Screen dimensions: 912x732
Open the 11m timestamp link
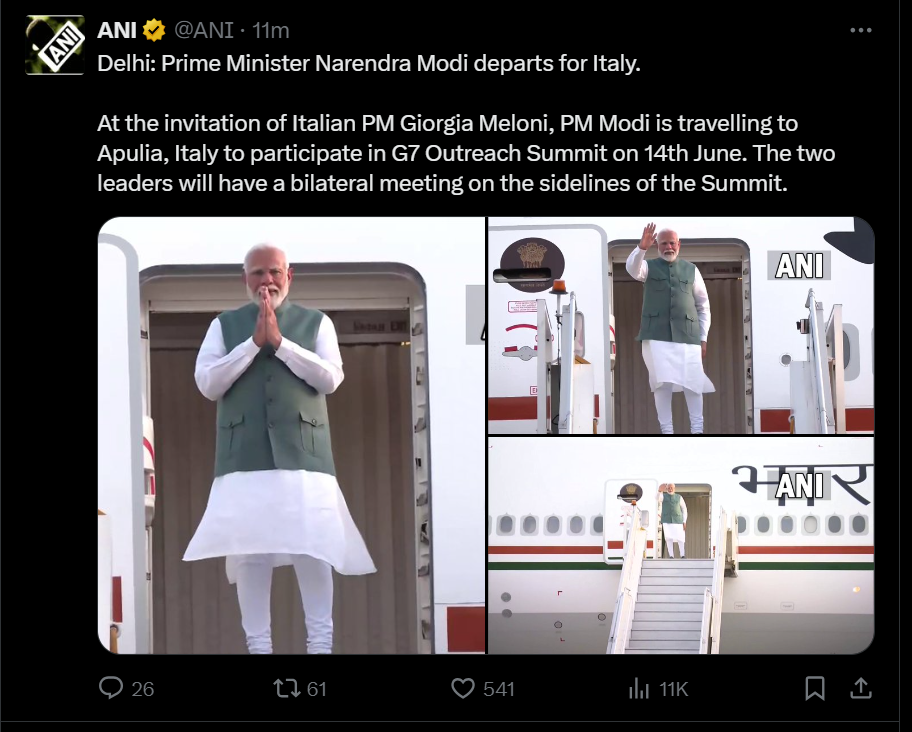(x=271, y=31)
